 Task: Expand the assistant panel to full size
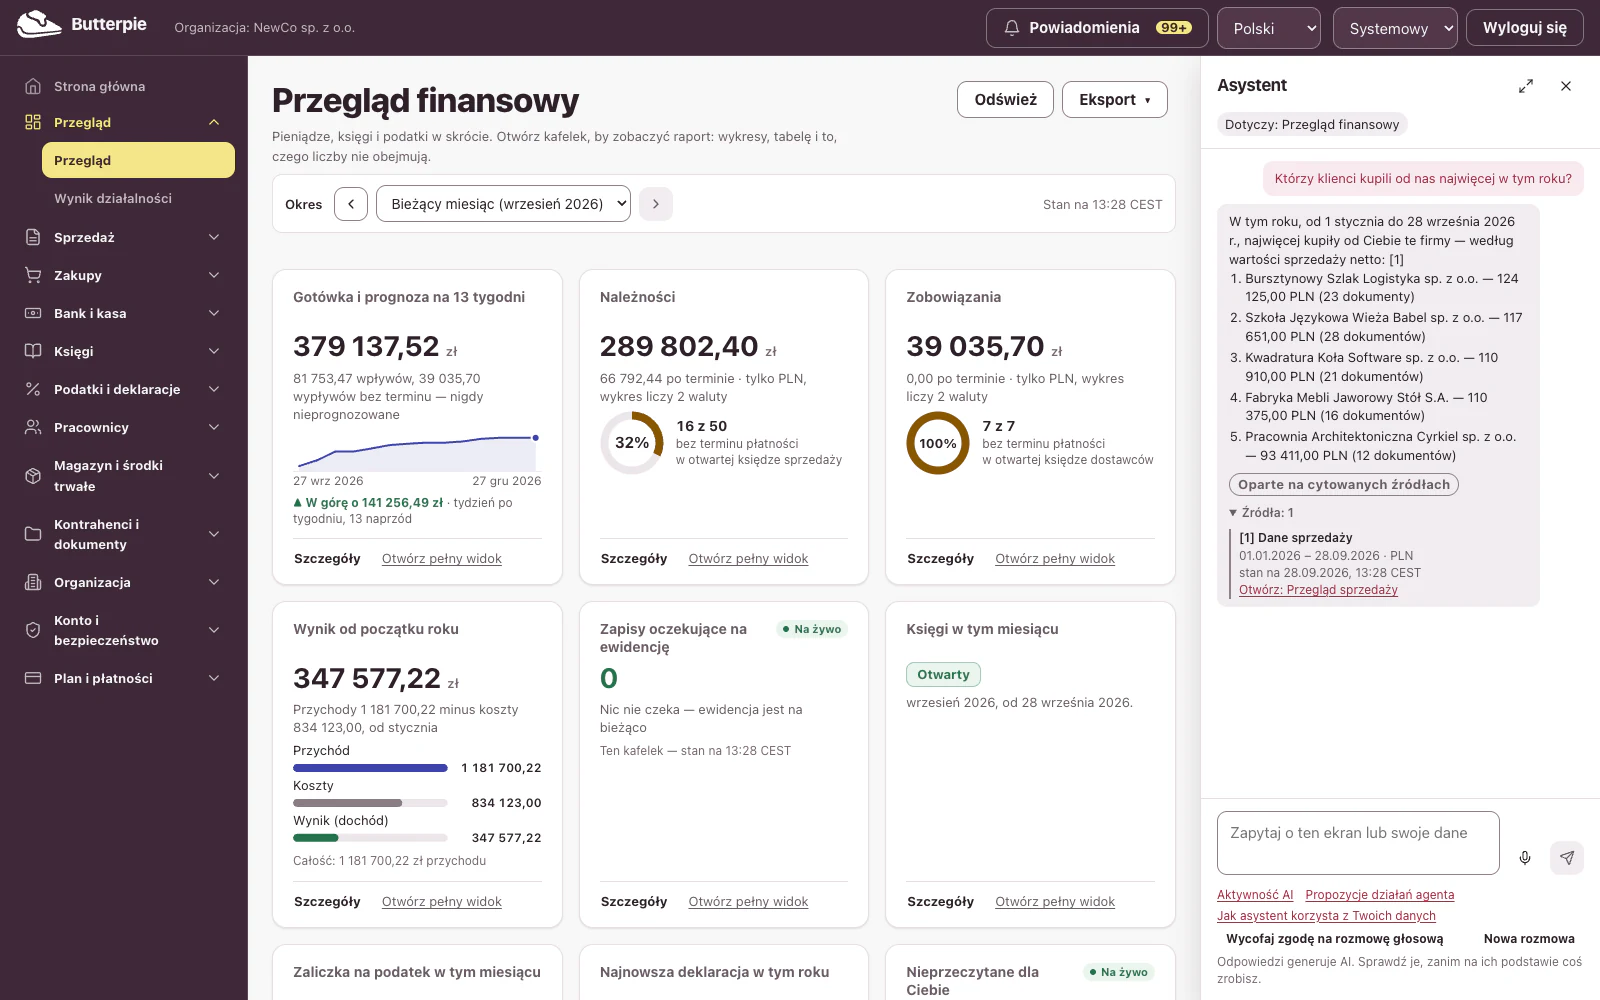pos(1526,86)
